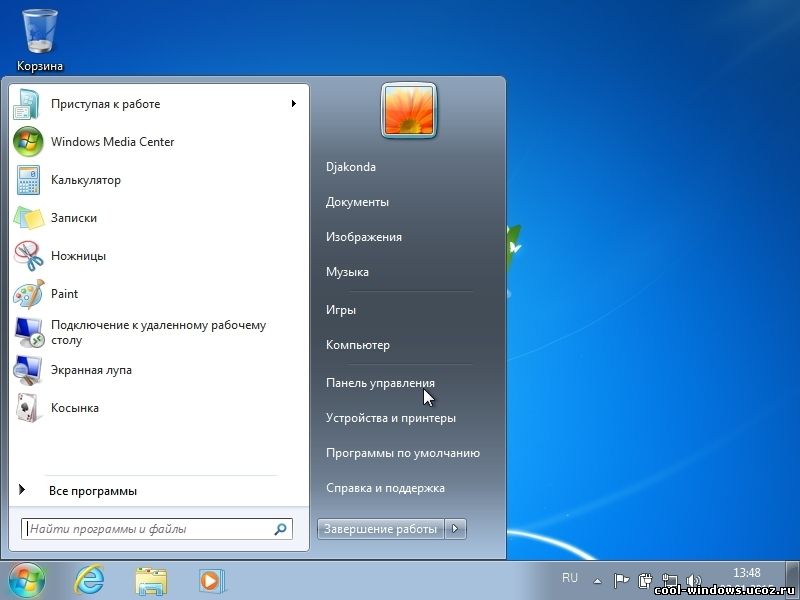Click the network tray icon

[669, 580]
